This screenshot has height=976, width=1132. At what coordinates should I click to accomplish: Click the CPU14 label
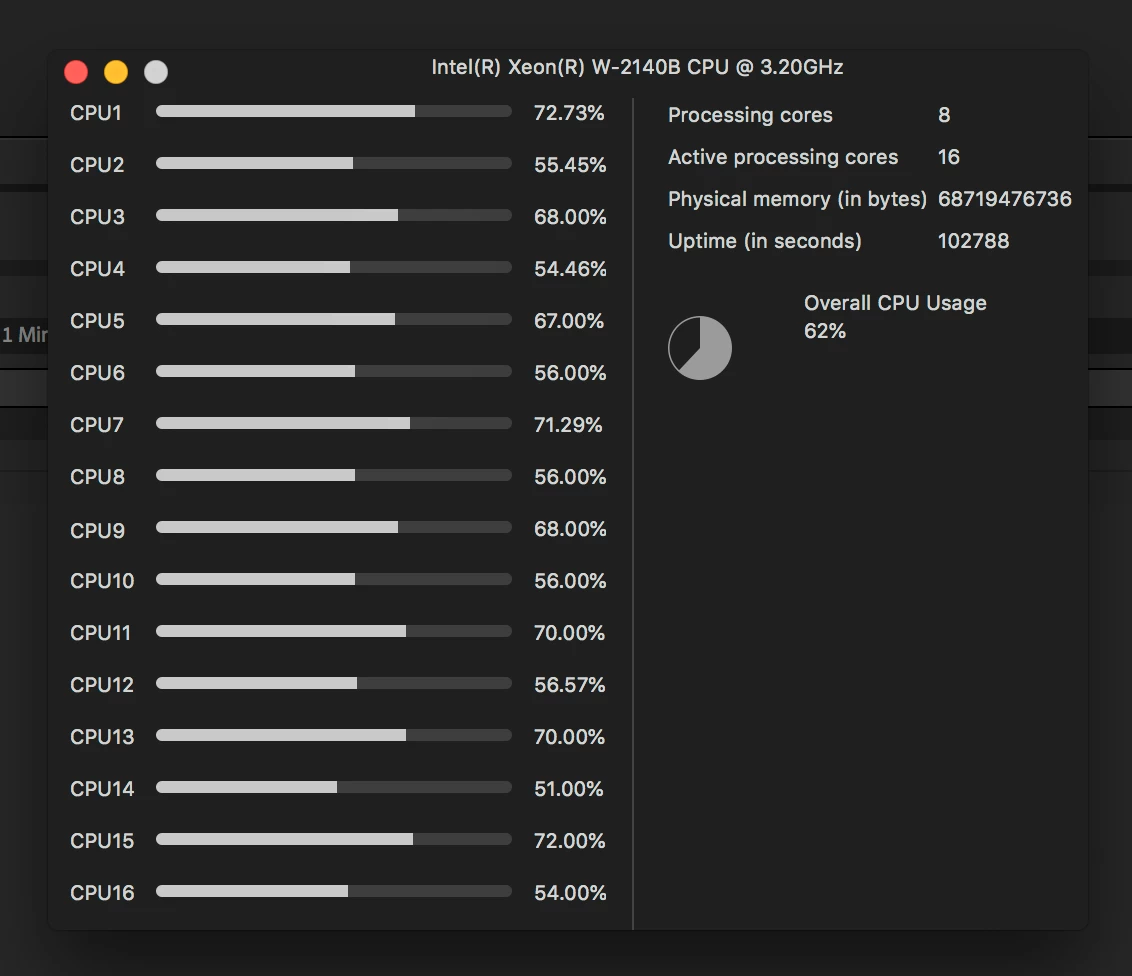(102, 789)
